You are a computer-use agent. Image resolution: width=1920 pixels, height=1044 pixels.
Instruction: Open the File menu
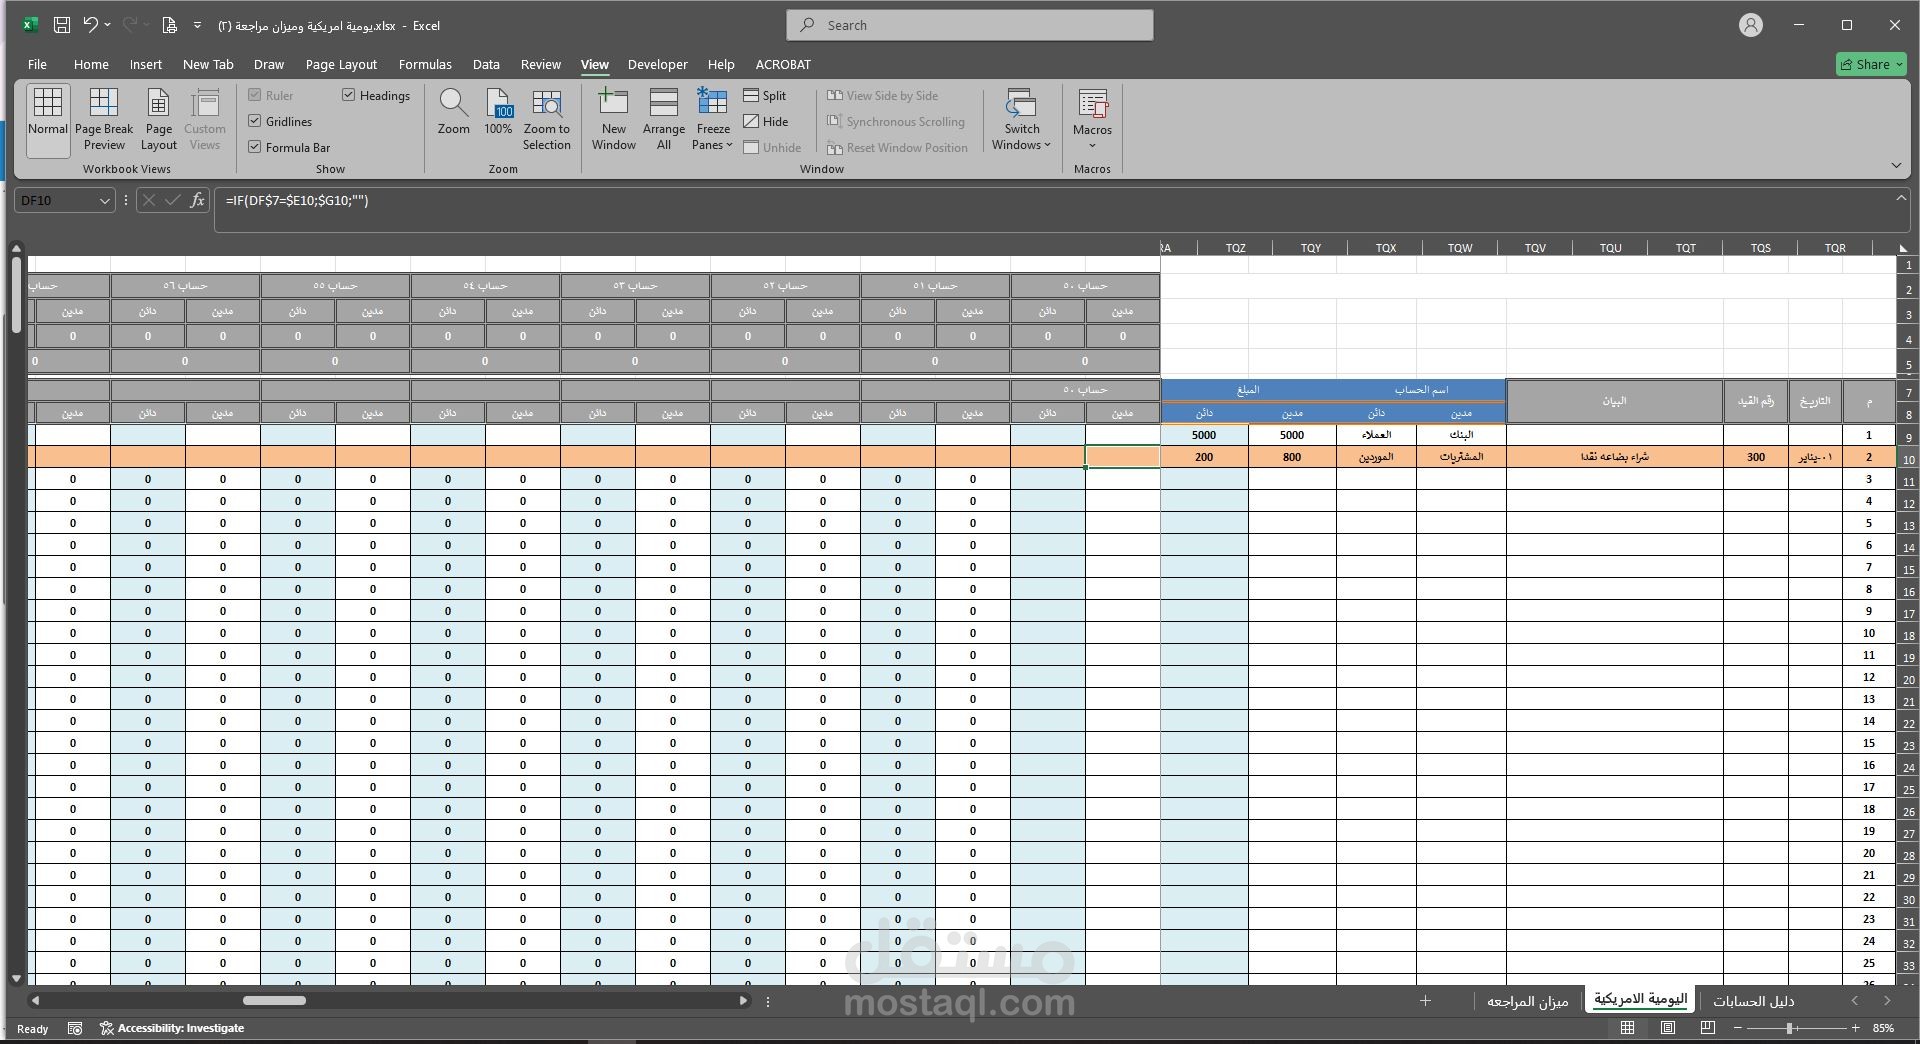37,64
